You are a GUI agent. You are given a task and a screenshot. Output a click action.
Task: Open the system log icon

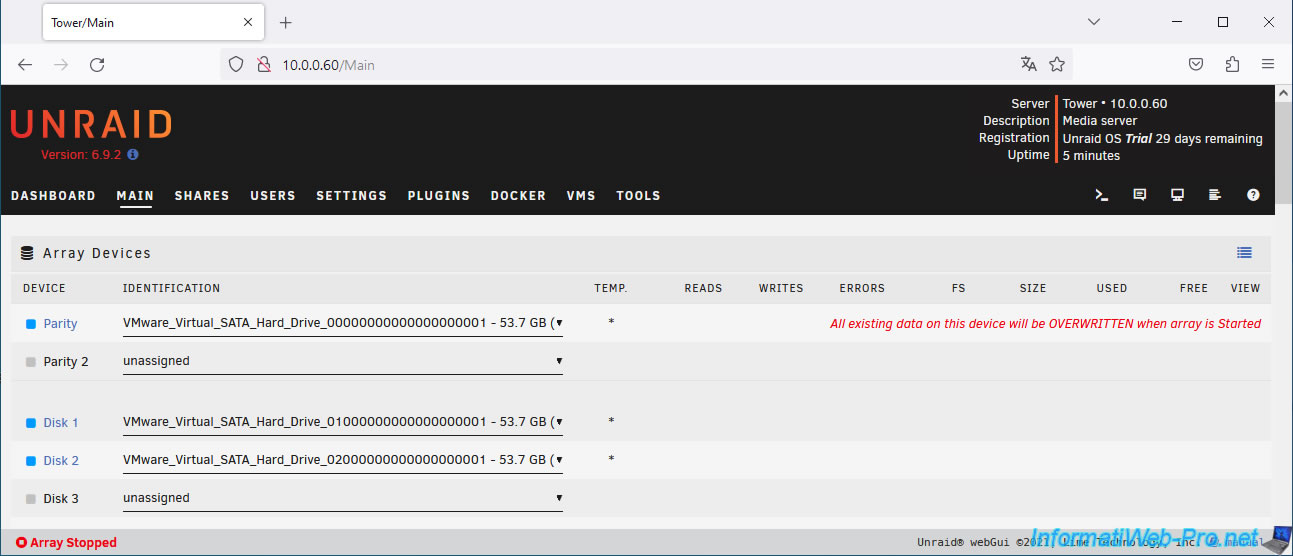[1215, 196]
